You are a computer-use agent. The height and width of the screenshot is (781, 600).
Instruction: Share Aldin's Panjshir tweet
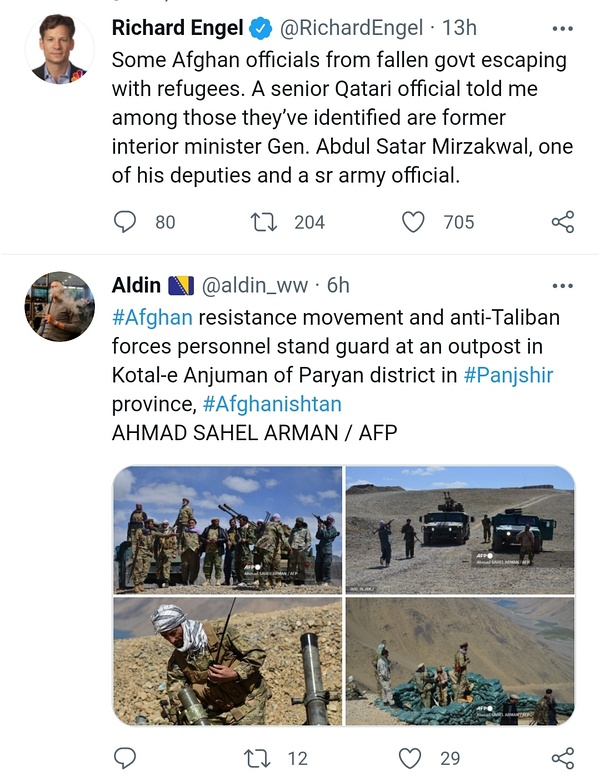[563, 757]
